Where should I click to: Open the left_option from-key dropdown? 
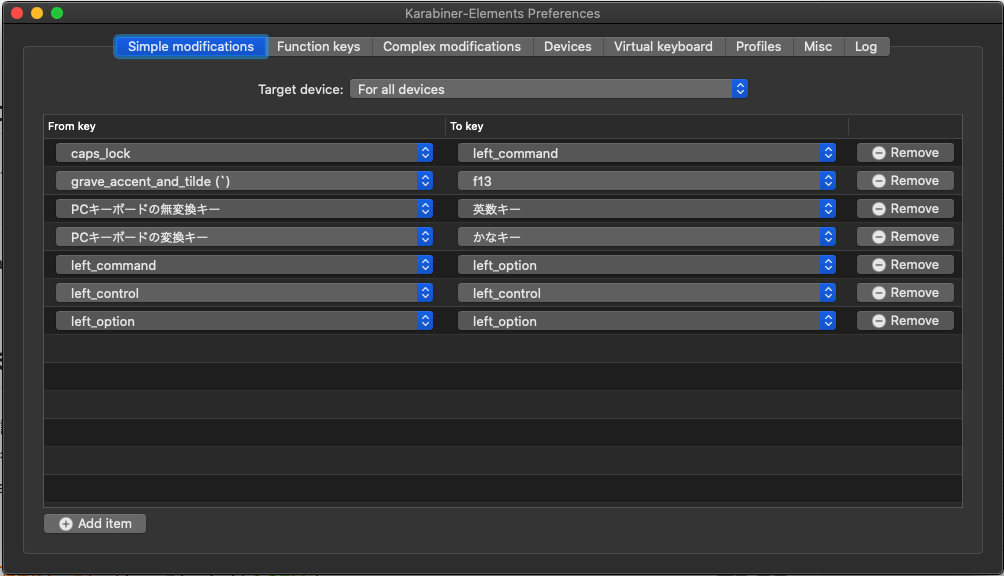click(x=244, y=321)
